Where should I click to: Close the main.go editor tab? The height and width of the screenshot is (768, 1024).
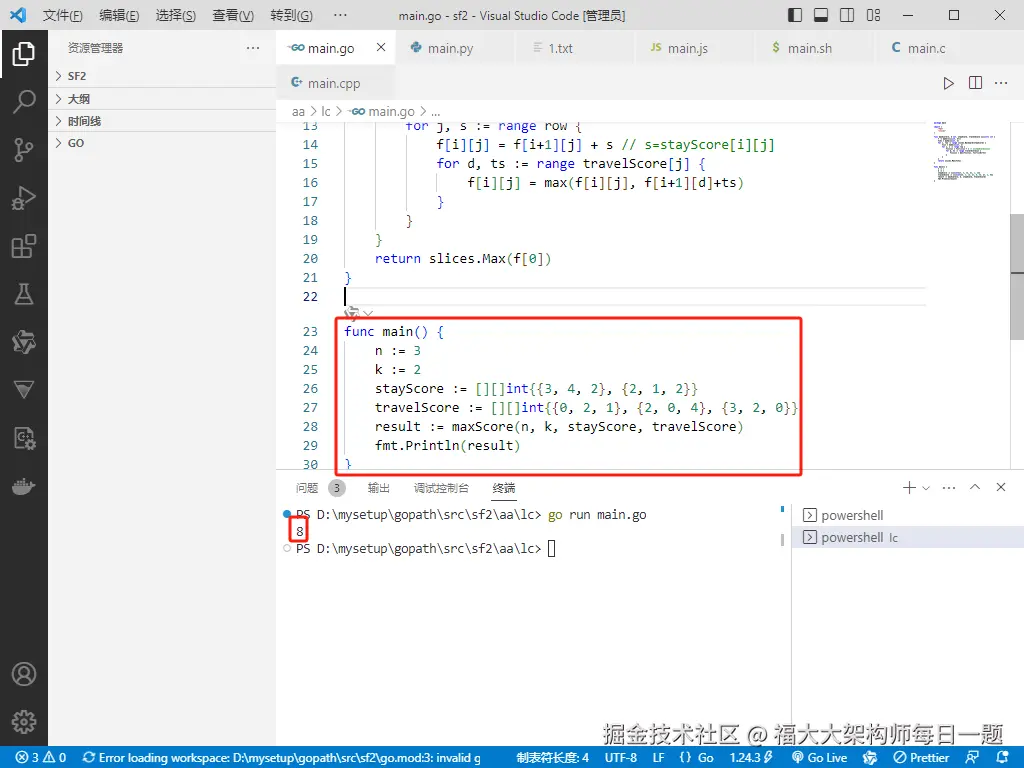[381, 47]
